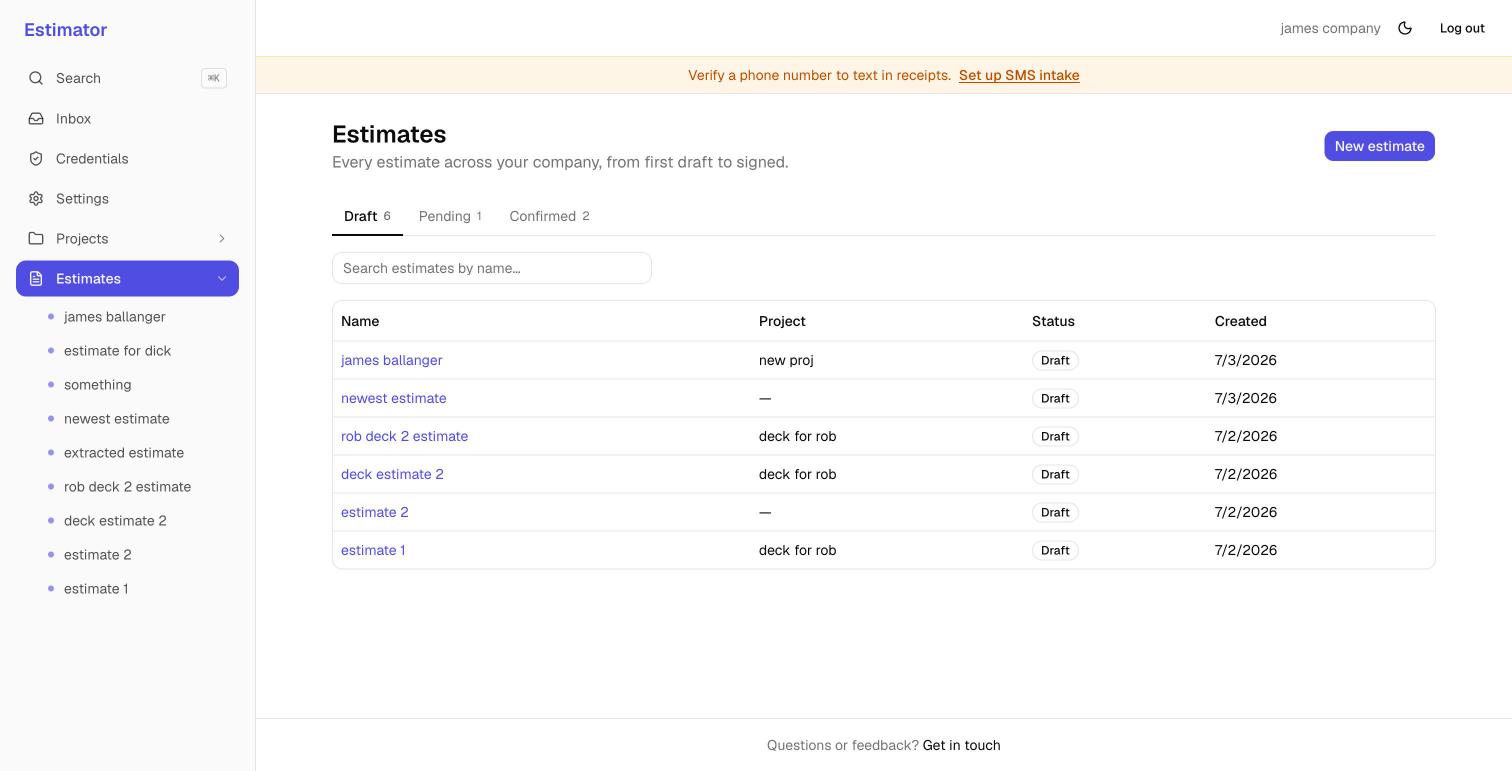
Task: Open rob deck 2 estimate table row
Action: 404,436
